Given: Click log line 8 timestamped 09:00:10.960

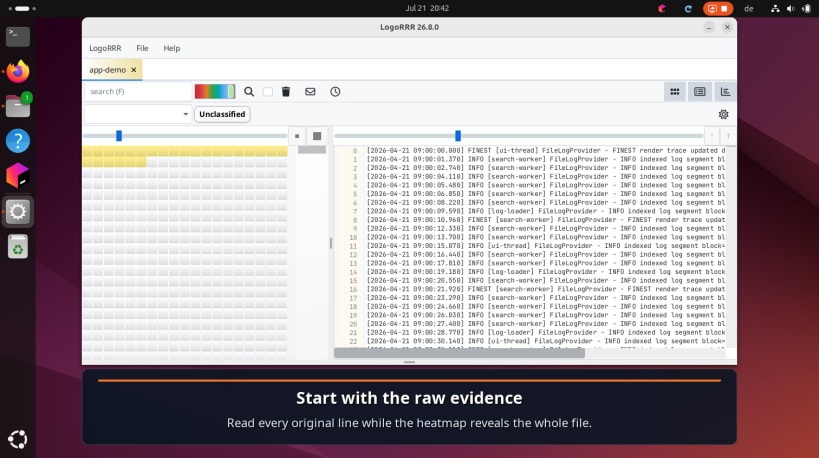Looking at the screenshot, I should point(545,220).
